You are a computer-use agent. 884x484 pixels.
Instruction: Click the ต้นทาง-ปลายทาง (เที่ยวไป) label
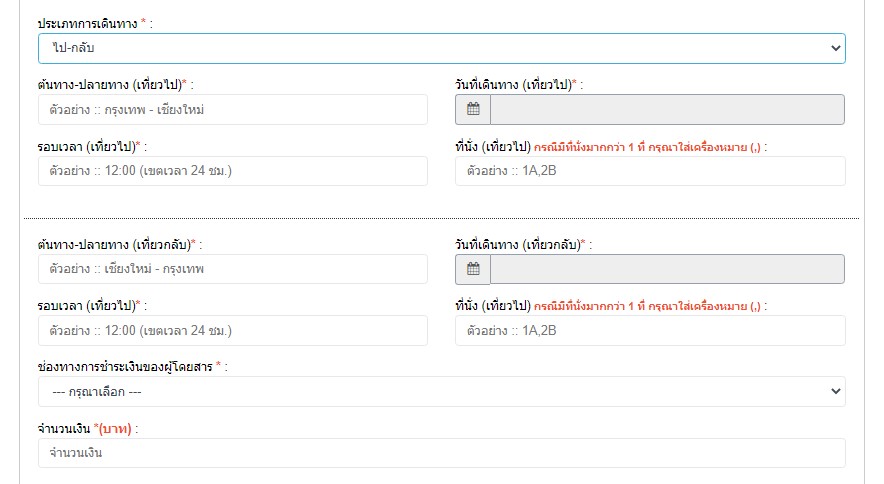click(110, 85)
